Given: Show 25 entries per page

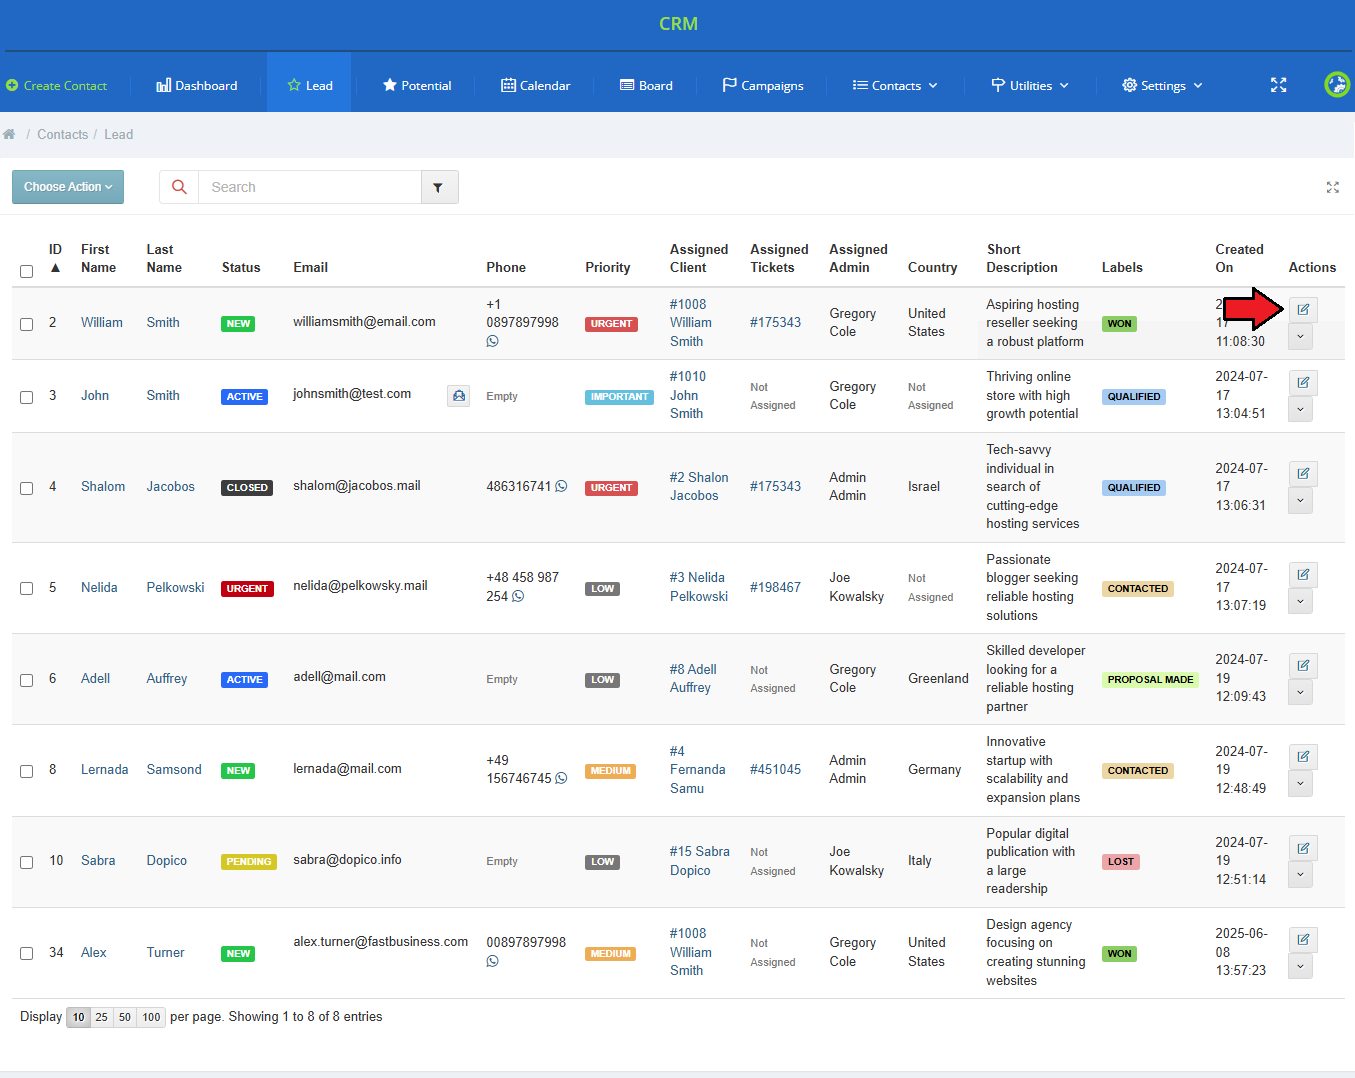Looking at the screenshot, I should click(x=102, y=1017).
